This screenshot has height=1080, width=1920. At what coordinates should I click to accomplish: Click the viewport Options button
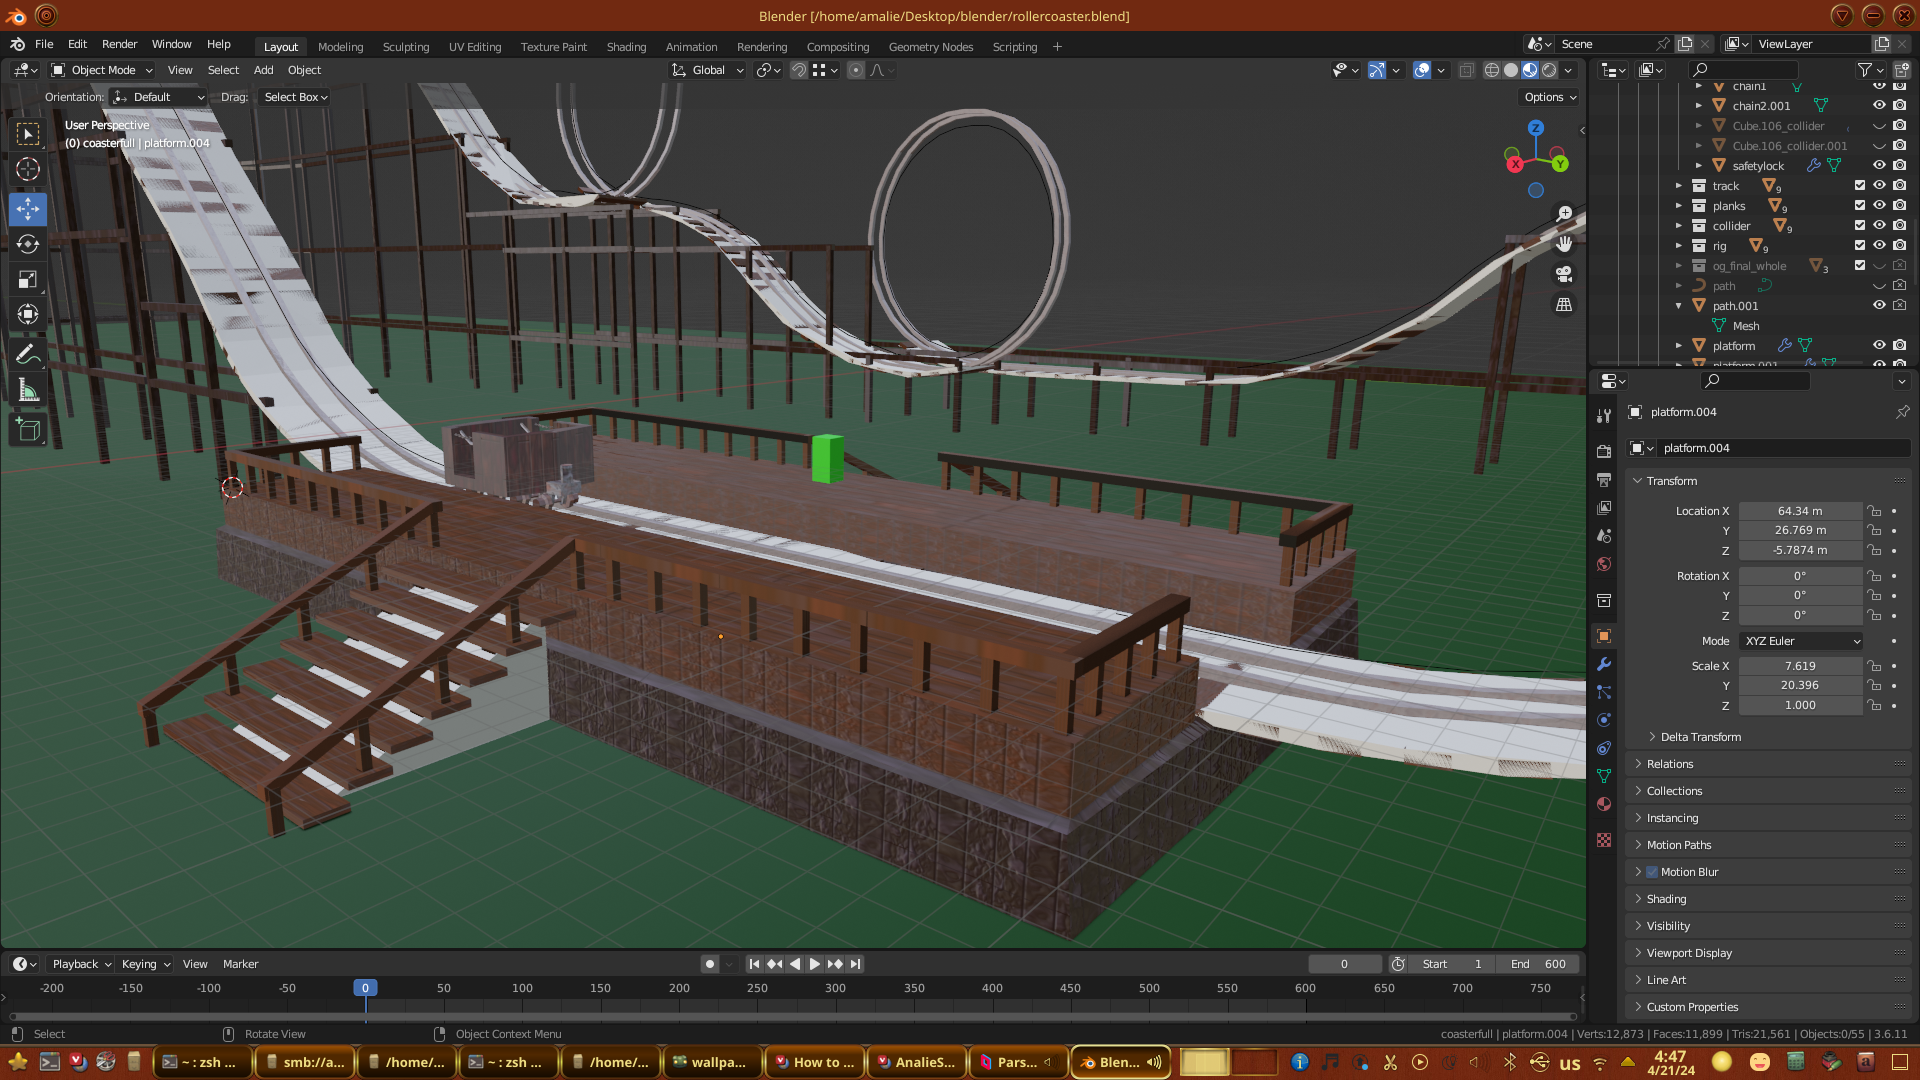click(x=1550, y=97)
